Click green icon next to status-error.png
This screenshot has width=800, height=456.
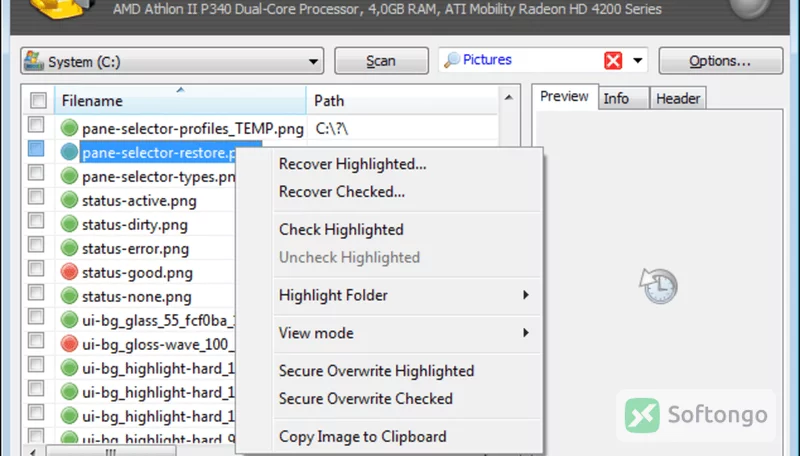[x=69, y=248]
